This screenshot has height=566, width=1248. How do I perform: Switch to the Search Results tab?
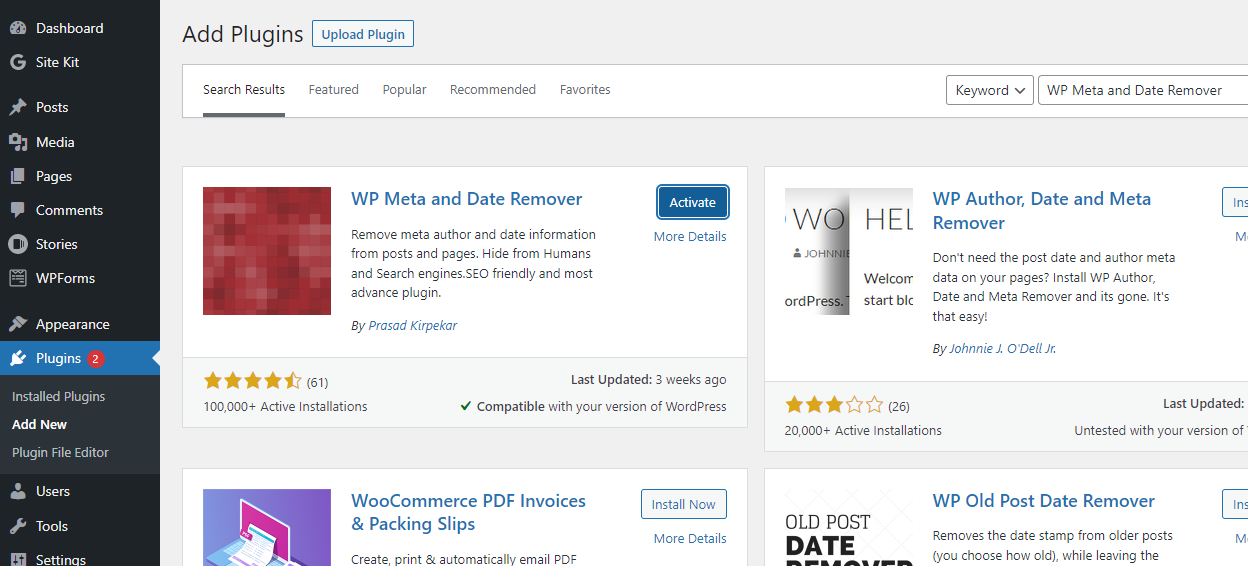244,90
